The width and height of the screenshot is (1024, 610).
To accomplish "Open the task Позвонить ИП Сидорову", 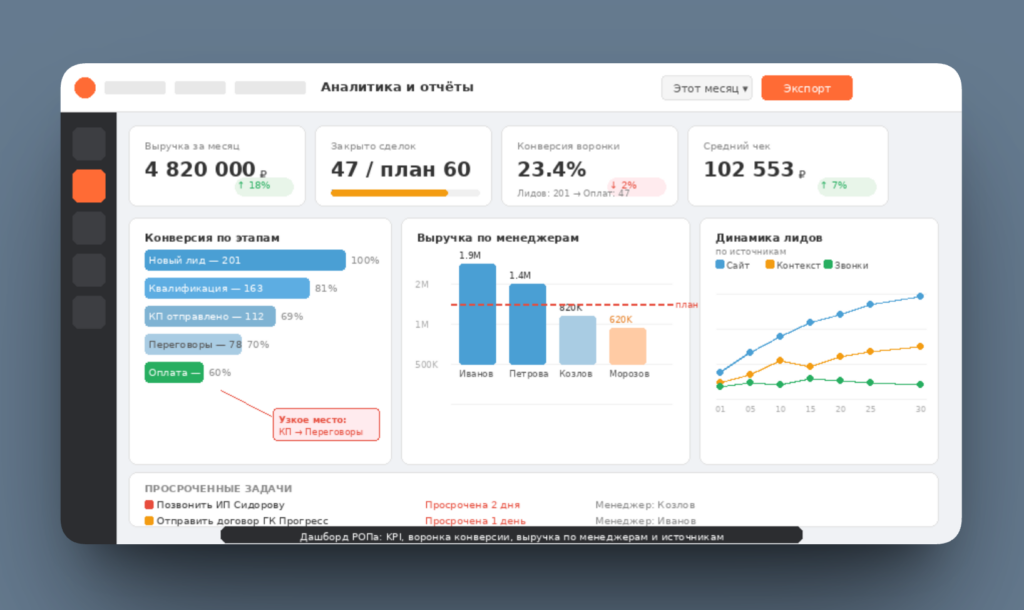I will click(x=221, y=505).
